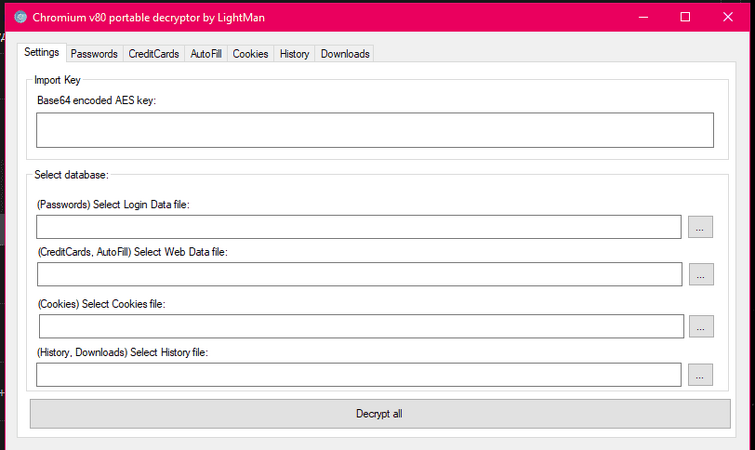The width and height of the screenshot is (755, 450).
Task: Focus the Base64 encoded AES key field
Action: click(x=375, y=130)
